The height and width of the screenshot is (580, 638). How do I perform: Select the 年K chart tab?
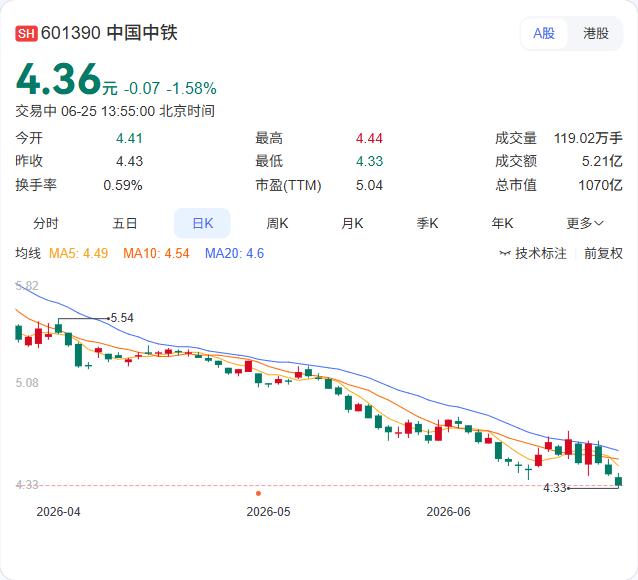click(502, 223)
